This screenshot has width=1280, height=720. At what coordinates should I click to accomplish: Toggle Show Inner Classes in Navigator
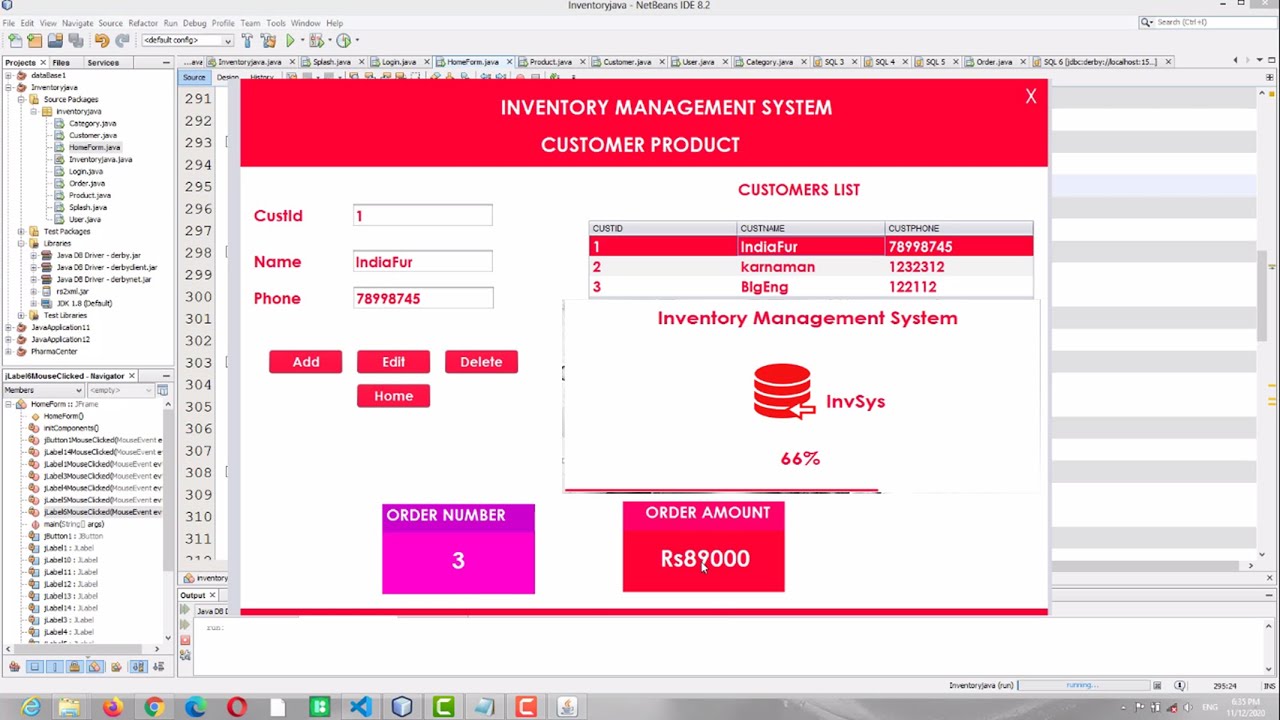[95, 667]
